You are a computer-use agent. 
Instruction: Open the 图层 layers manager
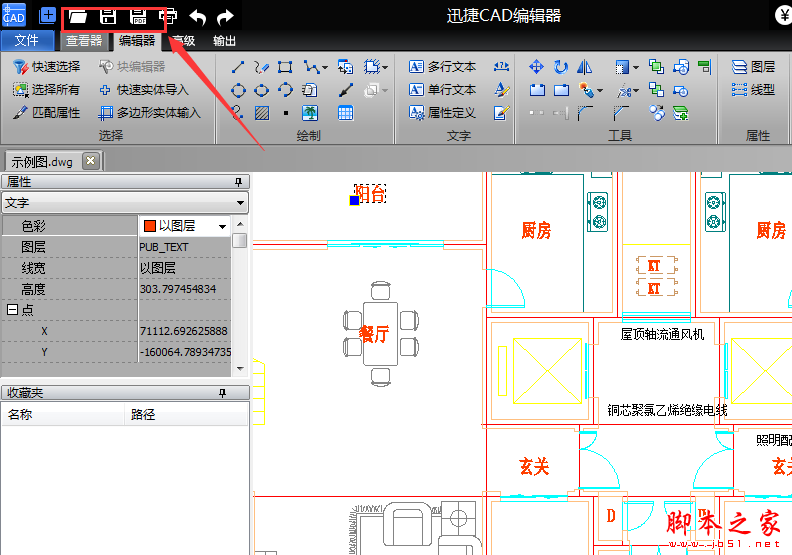[x=753, y=67]
